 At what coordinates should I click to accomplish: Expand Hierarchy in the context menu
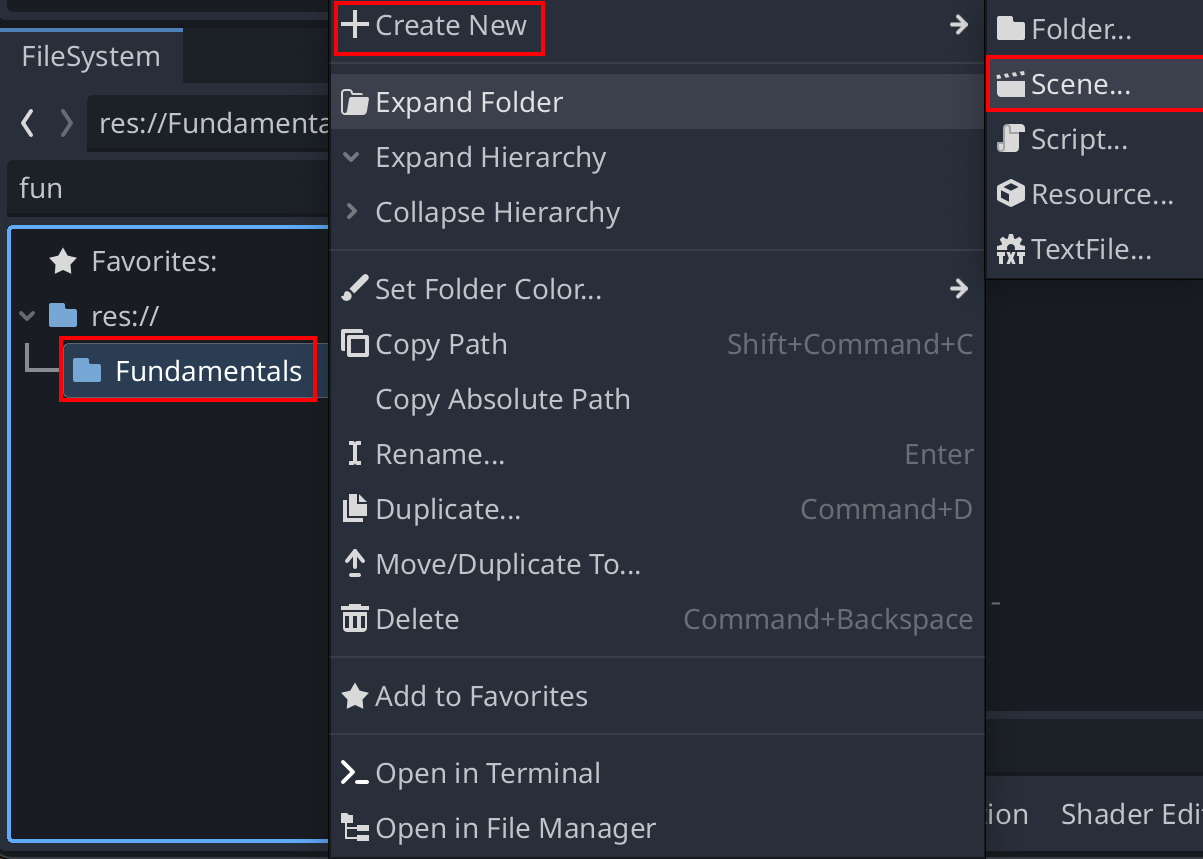point(490,157)
